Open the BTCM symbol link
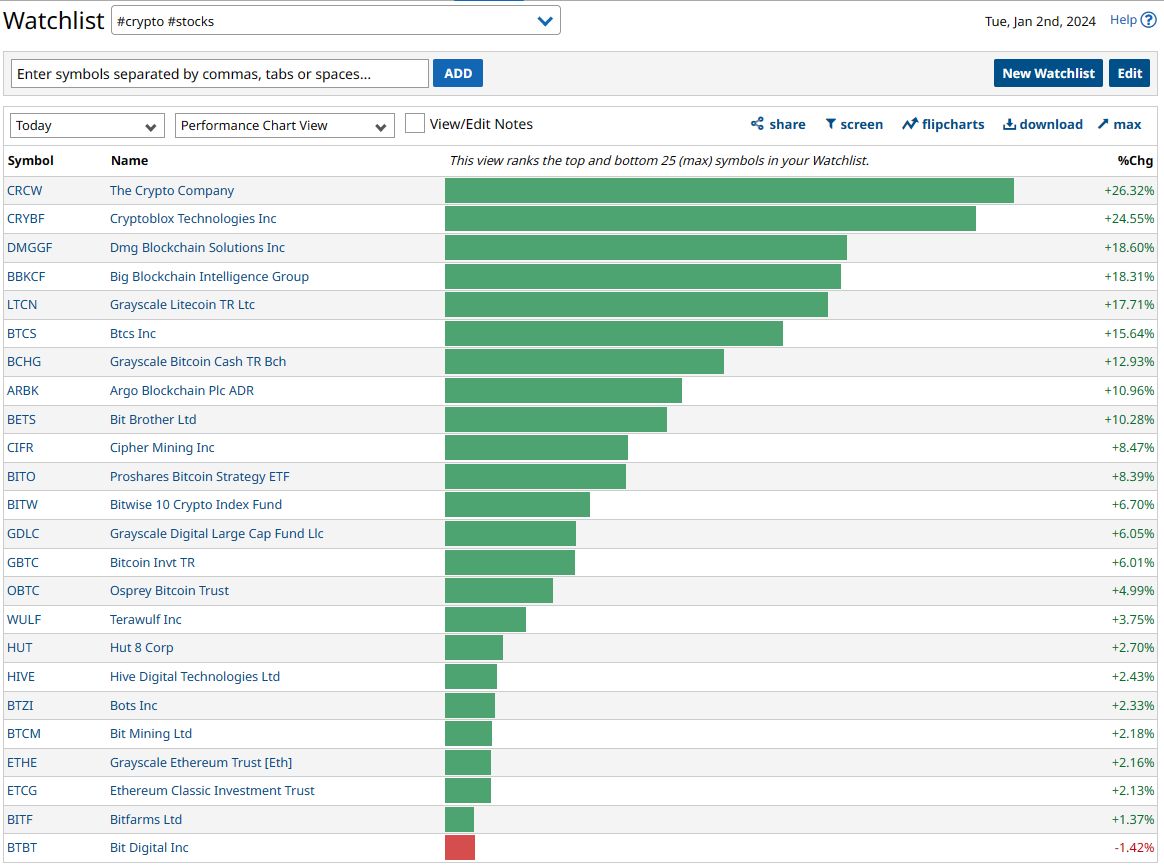The height and width of the screenshot is (867, 1164). (x=24, y=735)
